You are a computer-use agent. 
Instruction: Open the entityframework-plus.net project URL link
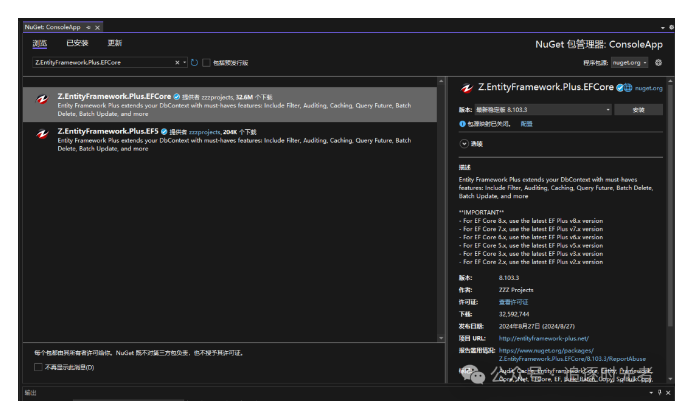point(544,338)
